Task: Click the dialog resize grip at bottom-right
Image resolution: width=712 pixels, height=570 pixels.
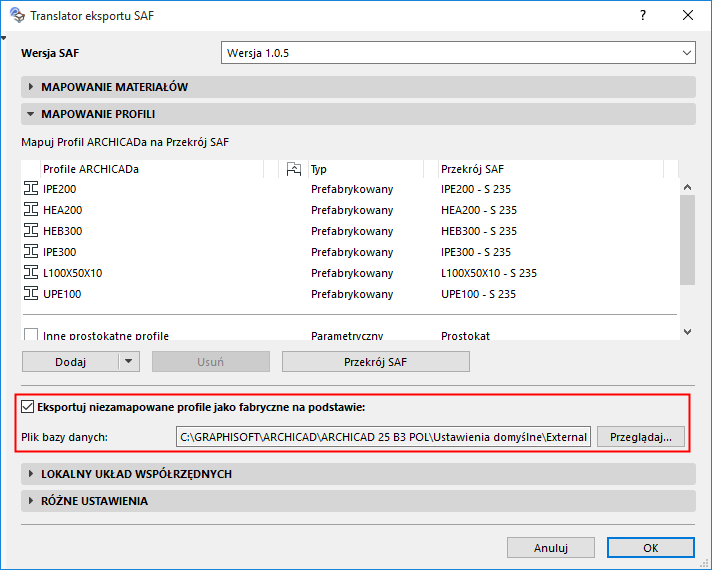Action: point(704,563)
